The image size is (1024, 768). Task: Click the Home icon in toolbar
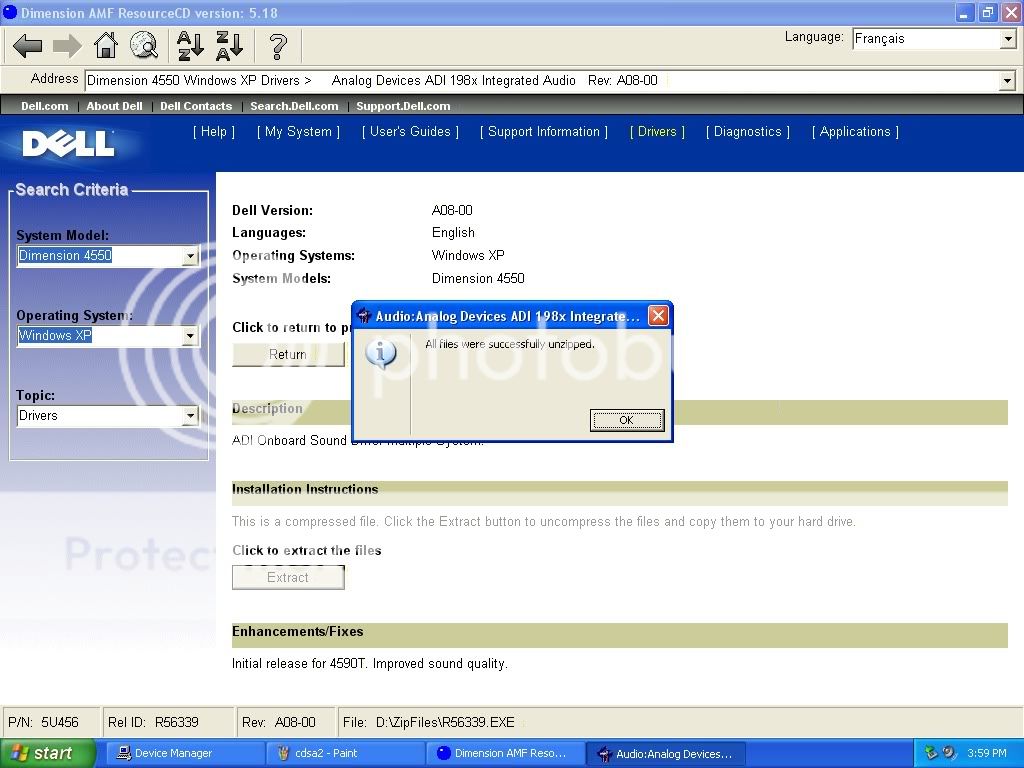[106, 45]
